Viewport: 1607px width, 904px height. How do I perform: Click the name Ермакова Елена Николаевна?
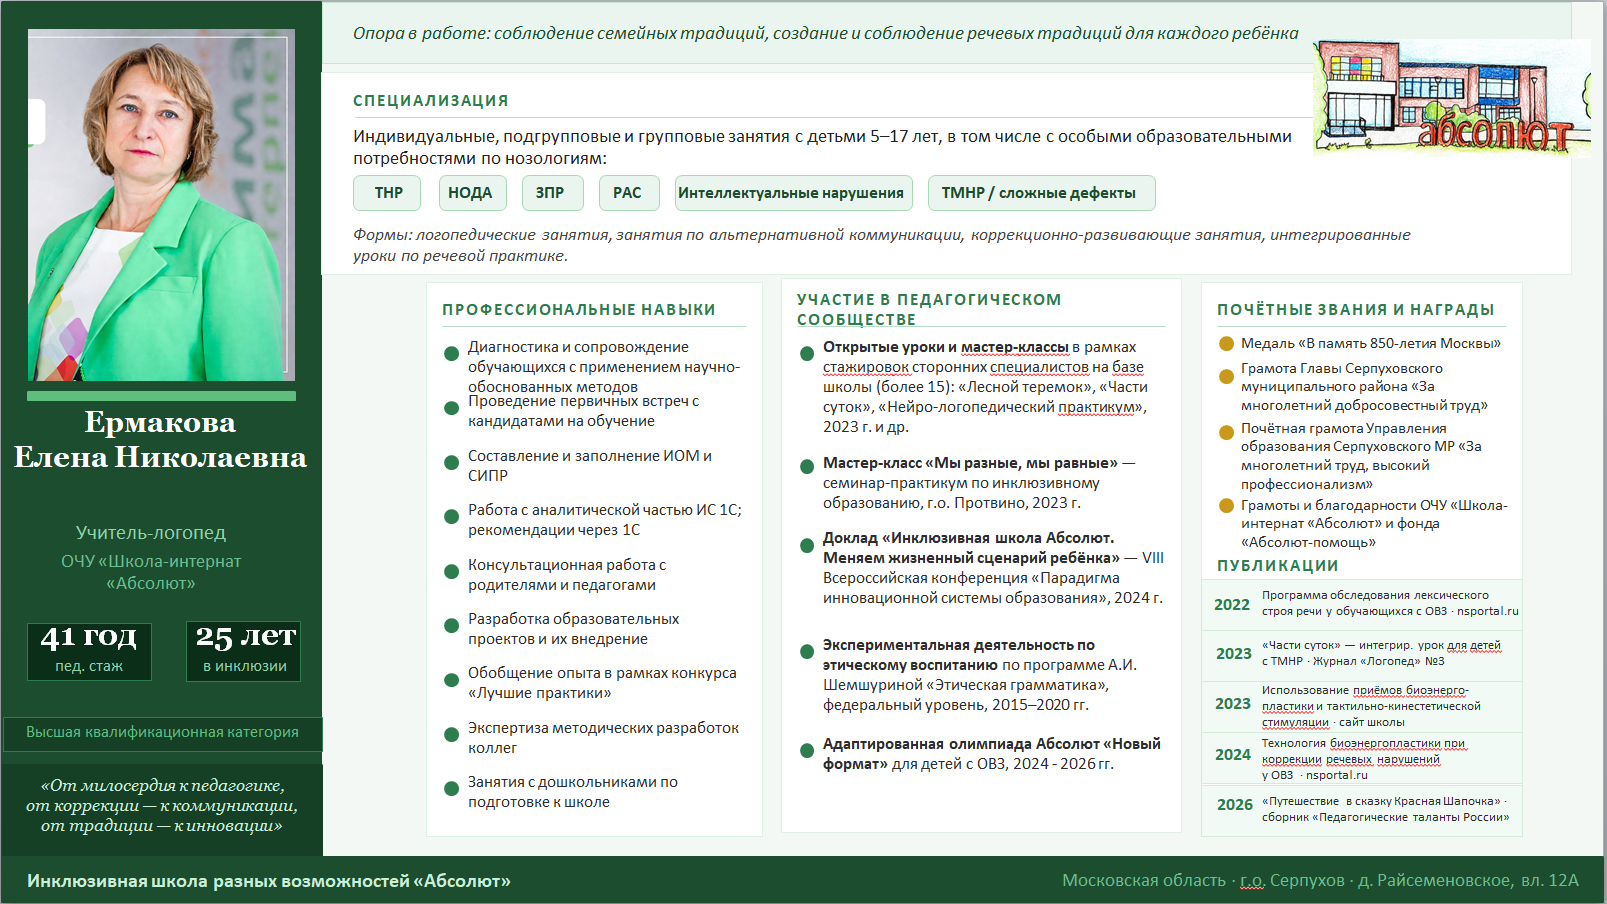coord(160,440)
